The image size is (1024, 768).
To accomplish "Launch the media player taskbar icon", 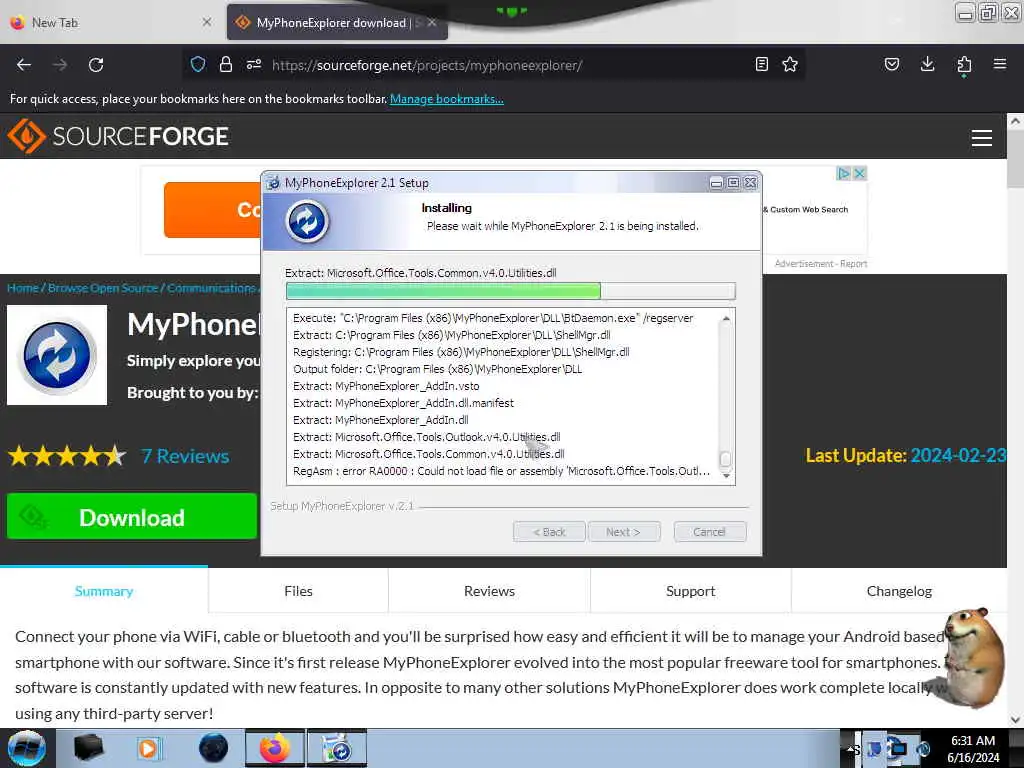I will pos(148,748).
